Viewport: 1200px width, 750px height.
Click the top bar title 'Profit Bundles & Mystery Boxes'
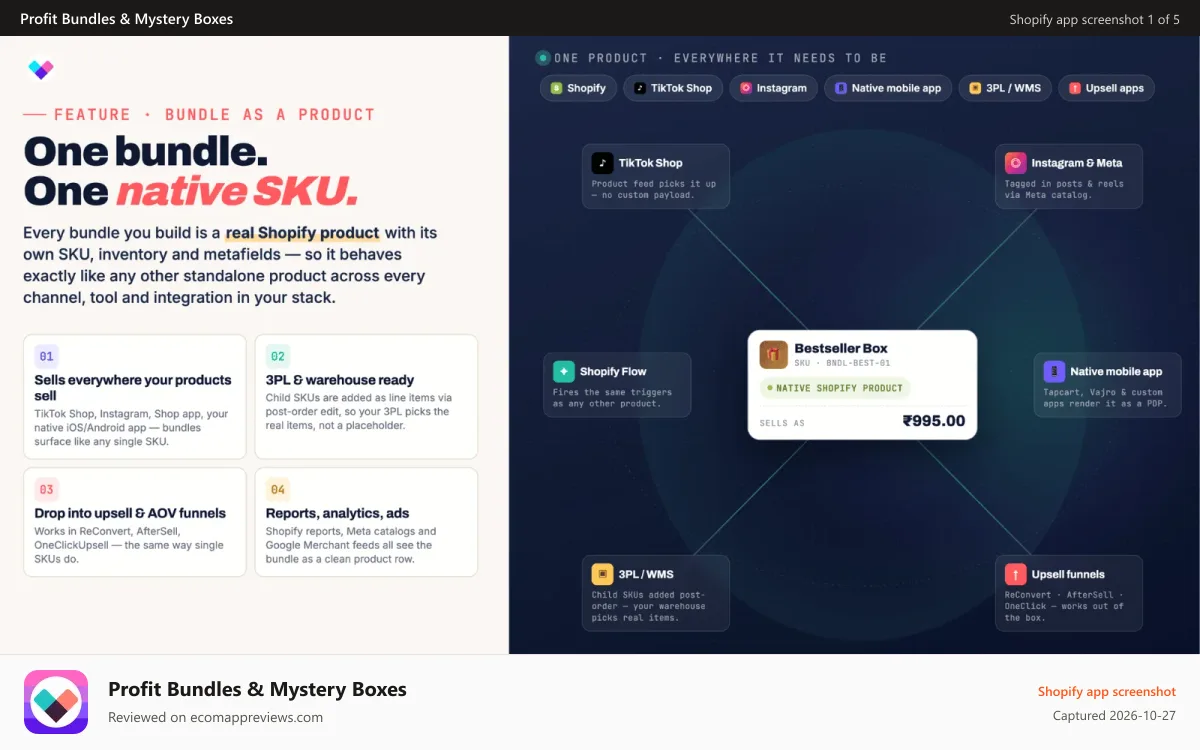click(x=127, y=19)
